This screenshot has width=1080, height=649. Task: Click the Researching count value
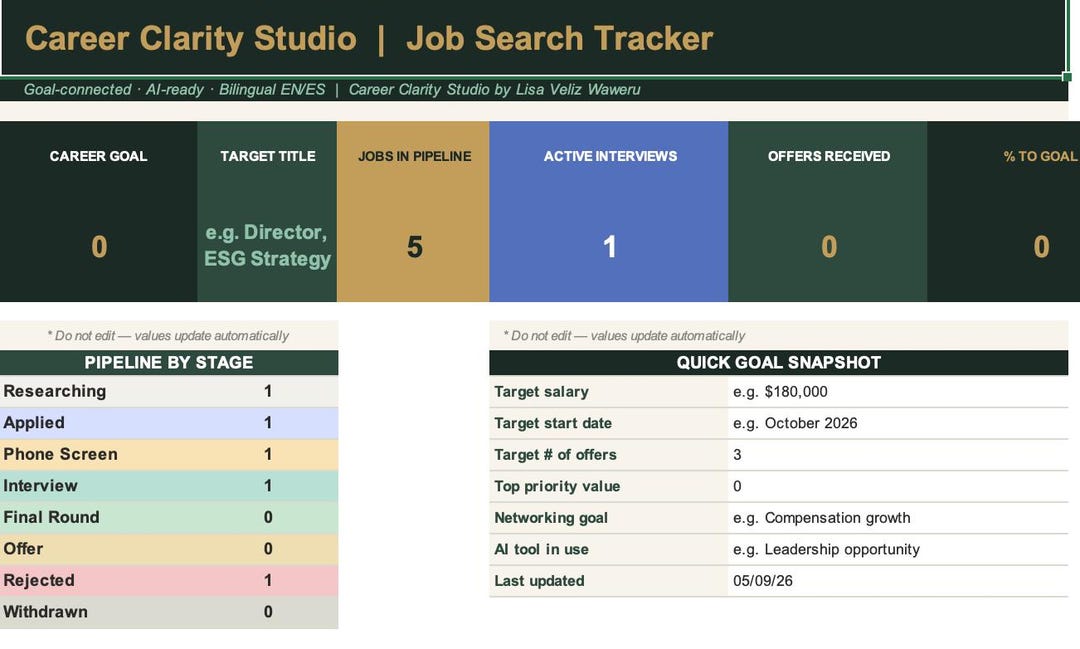(268, 391)
